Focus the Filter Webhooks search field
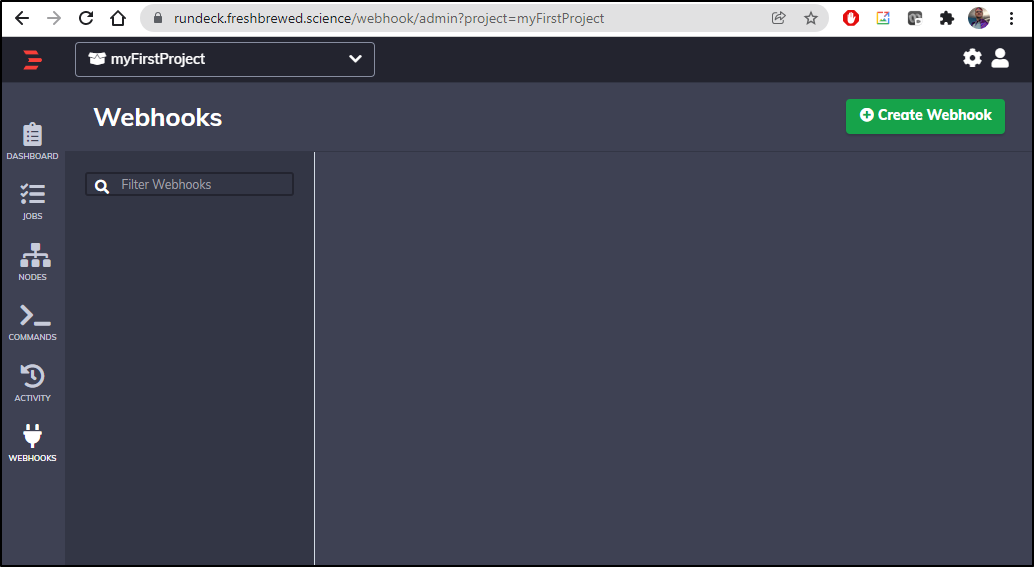The width and height of the screenshot is (1034, 567). click(189, 185)
